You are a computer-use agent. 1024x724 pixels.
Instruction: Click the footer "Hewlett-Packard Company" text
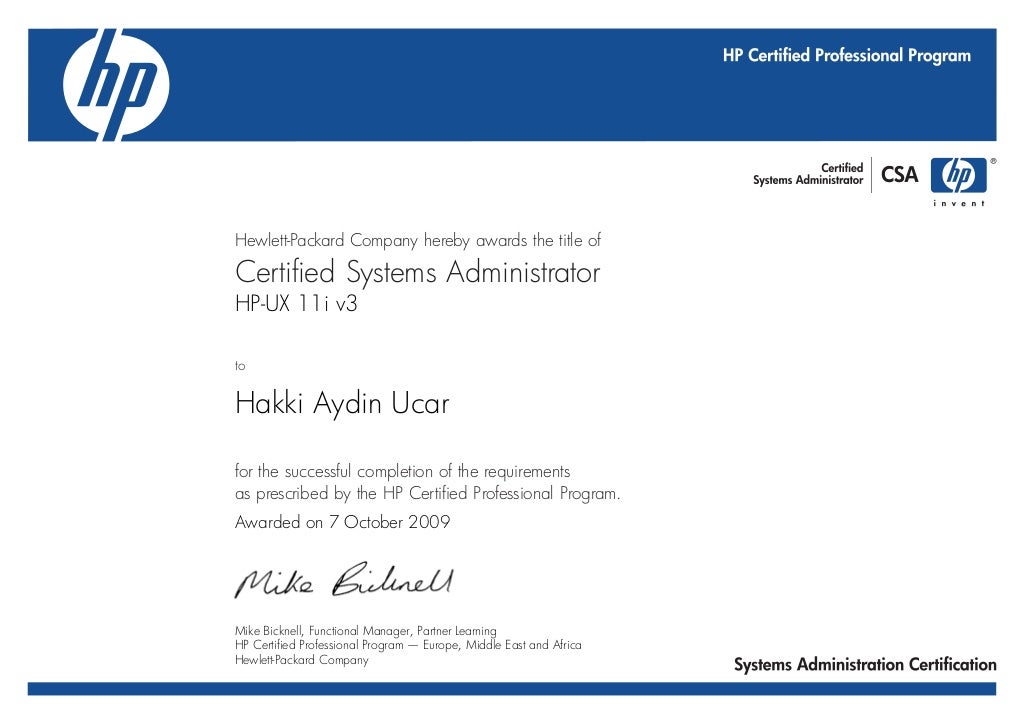coord(302,659)
